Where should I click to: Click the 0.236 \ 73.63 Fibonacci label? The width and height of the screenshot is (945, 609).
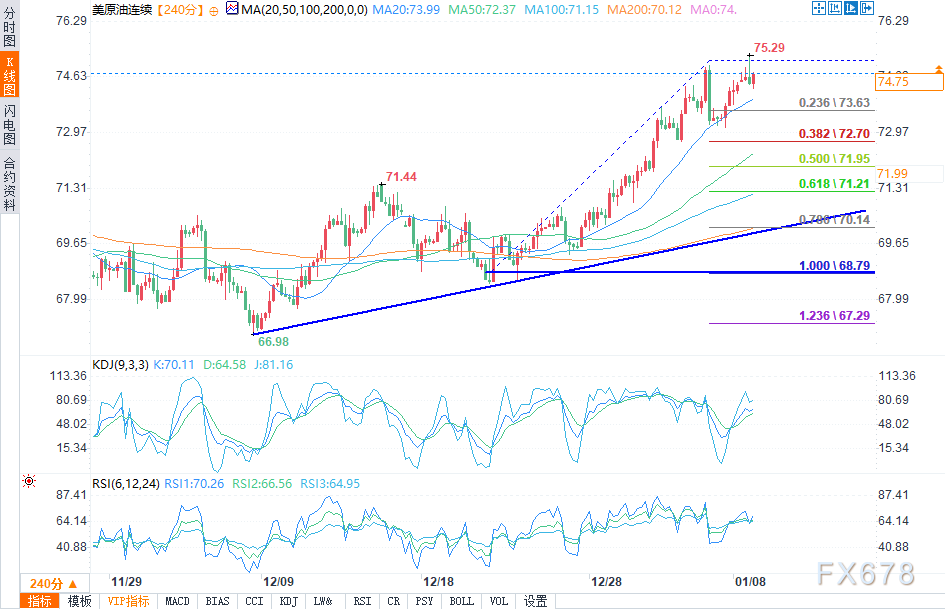click(835, 103)
